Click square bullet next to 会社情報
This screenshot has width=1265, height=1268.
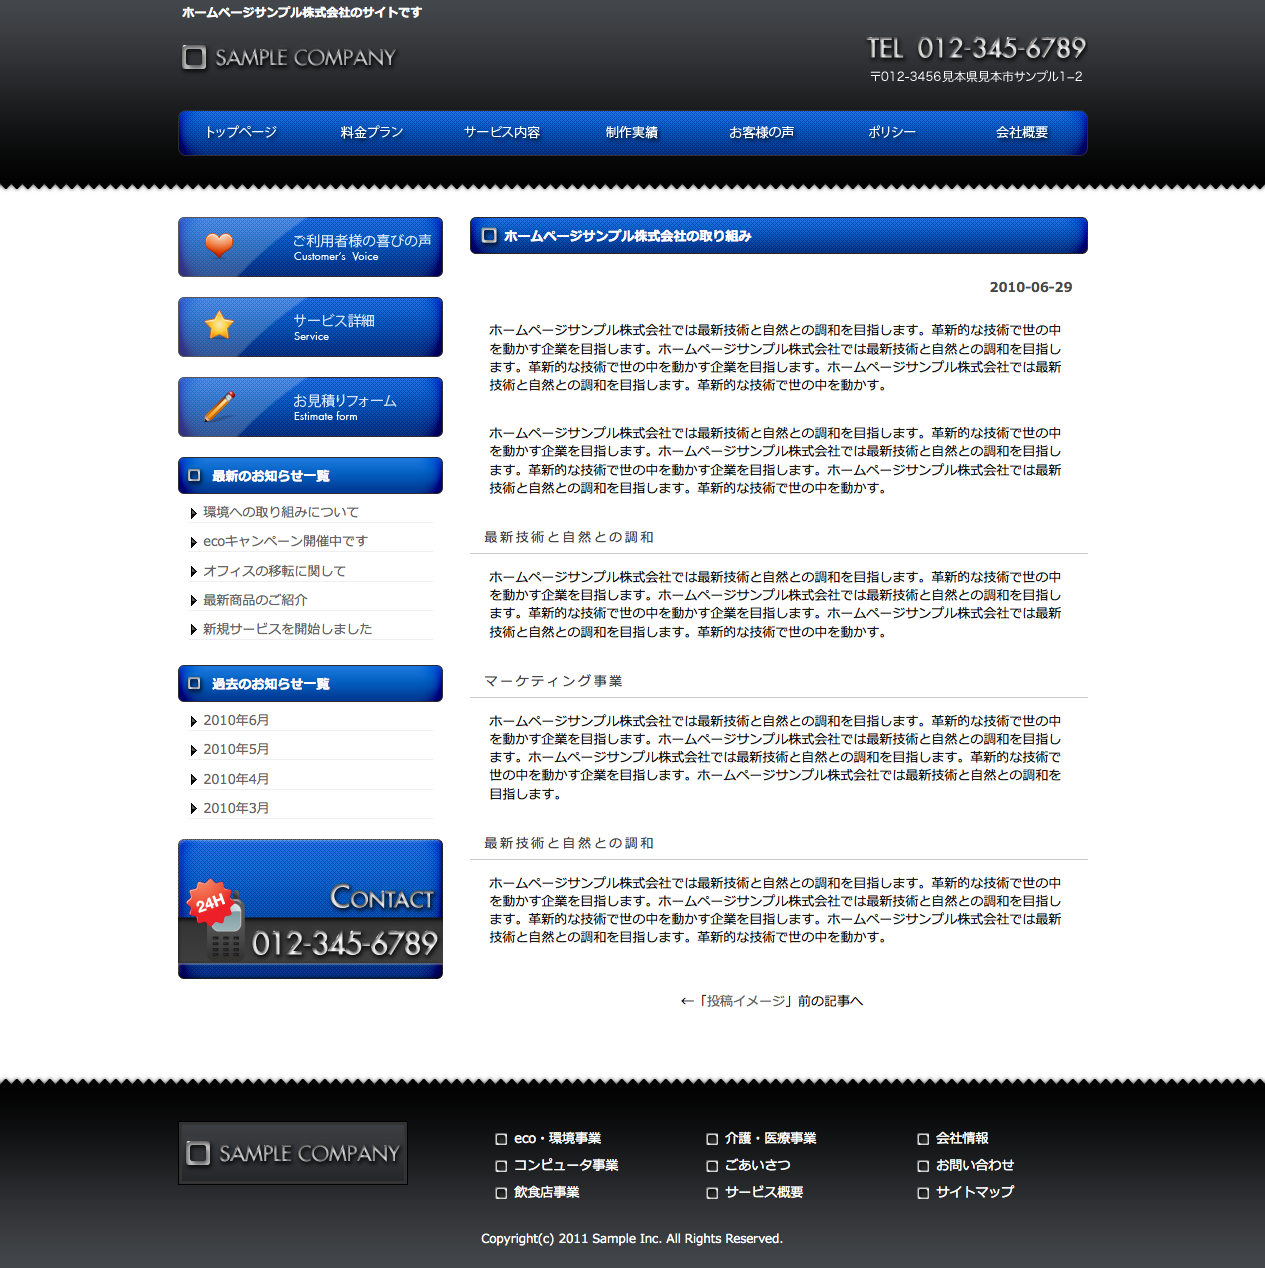click(923, 1139)
